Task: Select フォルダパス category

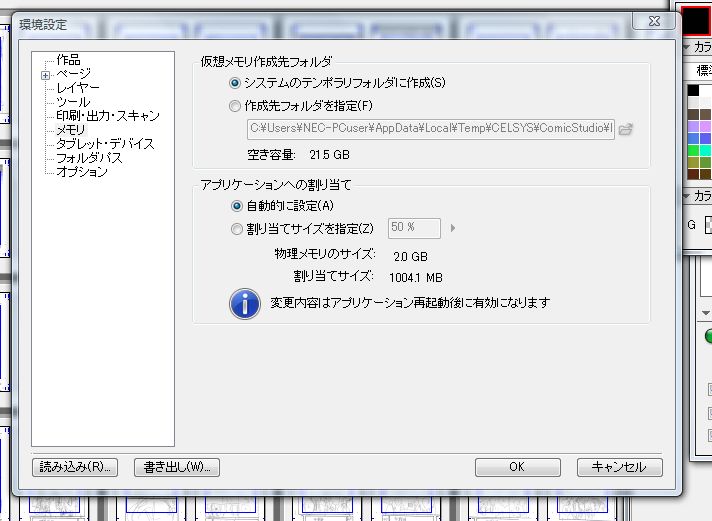Action: (x=89, y=158)
